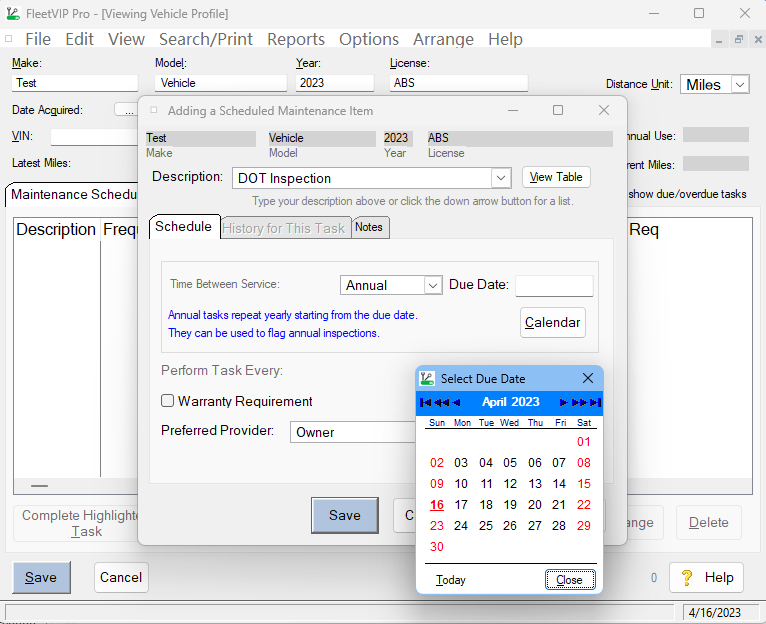Switch to the Schedule tab
This screenshot has width=766, height=624.
[x=184, y=227]
